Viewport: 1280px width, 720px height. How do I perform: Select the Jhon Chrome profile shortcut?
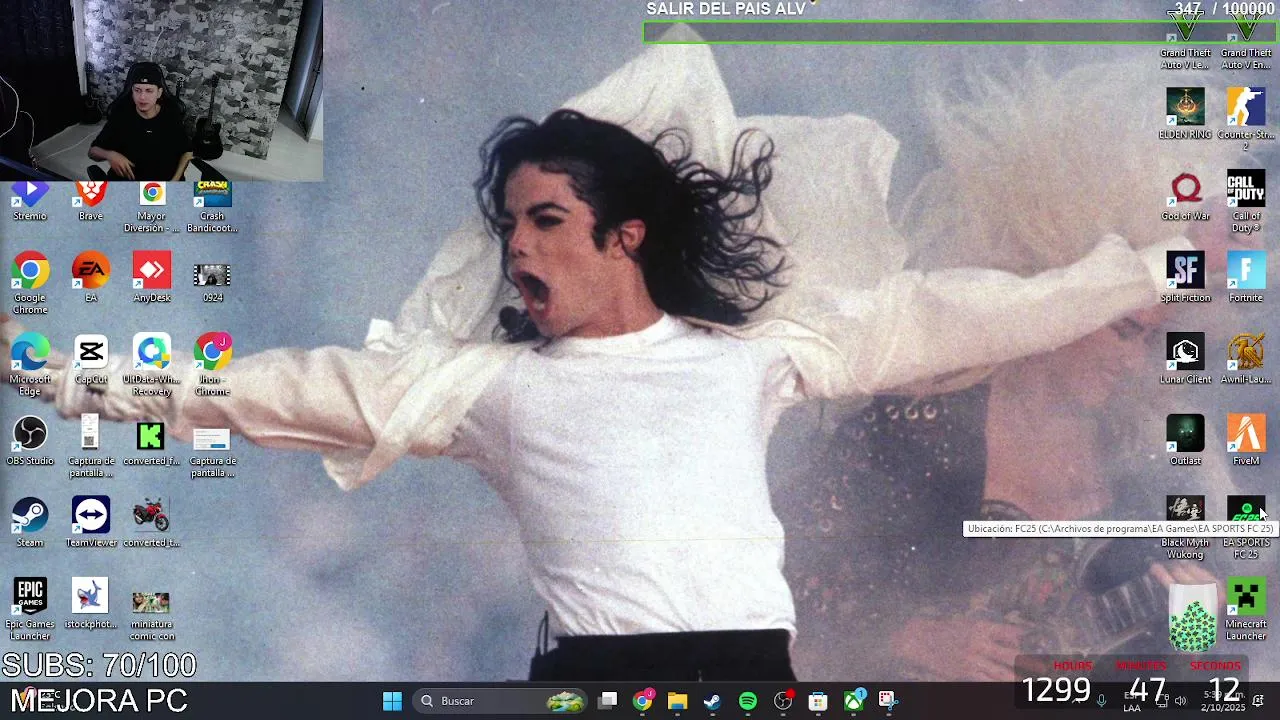pyautogui.click(x=212, y=365)
